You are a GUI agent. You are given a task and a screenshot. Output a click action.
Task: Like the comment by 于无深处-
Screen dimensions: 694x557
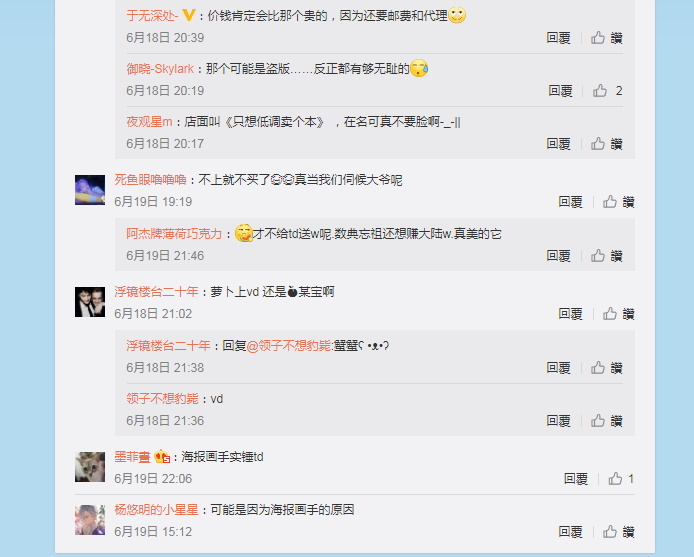coord(606,38)
